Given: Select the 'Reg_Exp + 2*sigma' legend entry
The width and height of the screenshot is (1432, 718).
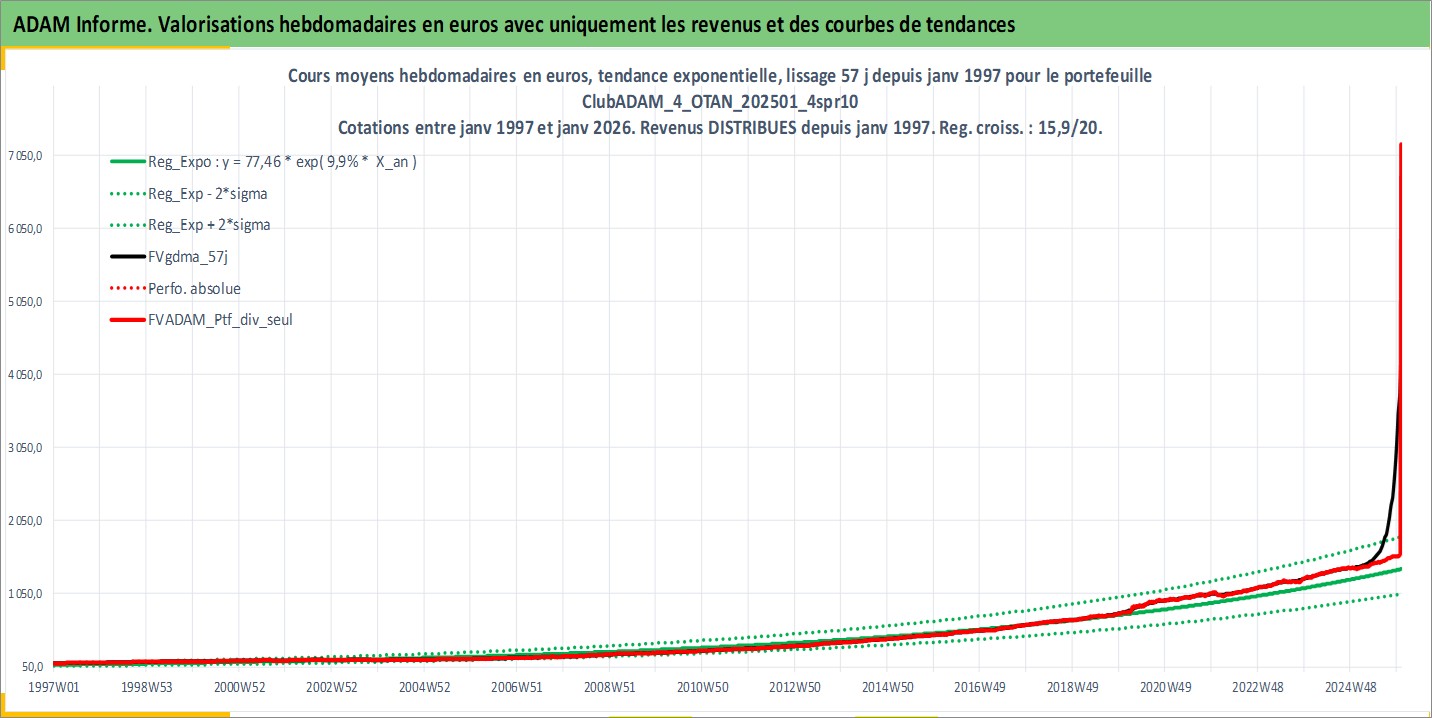Looking at the screenshot, I should 190,225.
